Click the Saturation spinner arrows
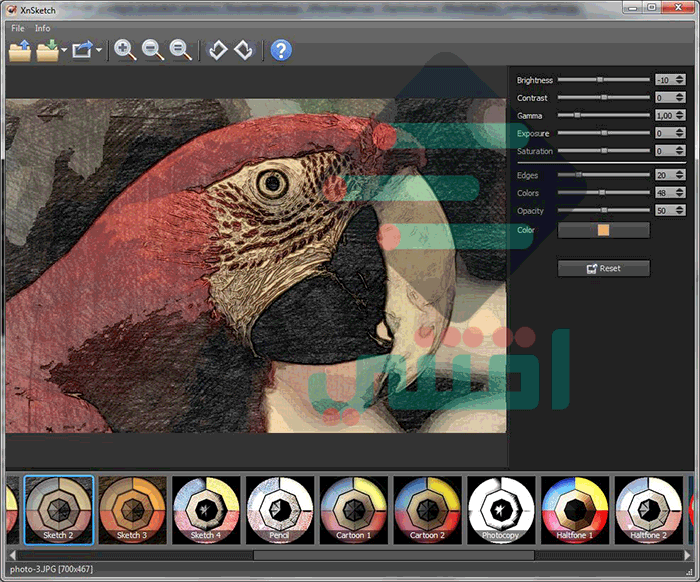 click(679, 151)
